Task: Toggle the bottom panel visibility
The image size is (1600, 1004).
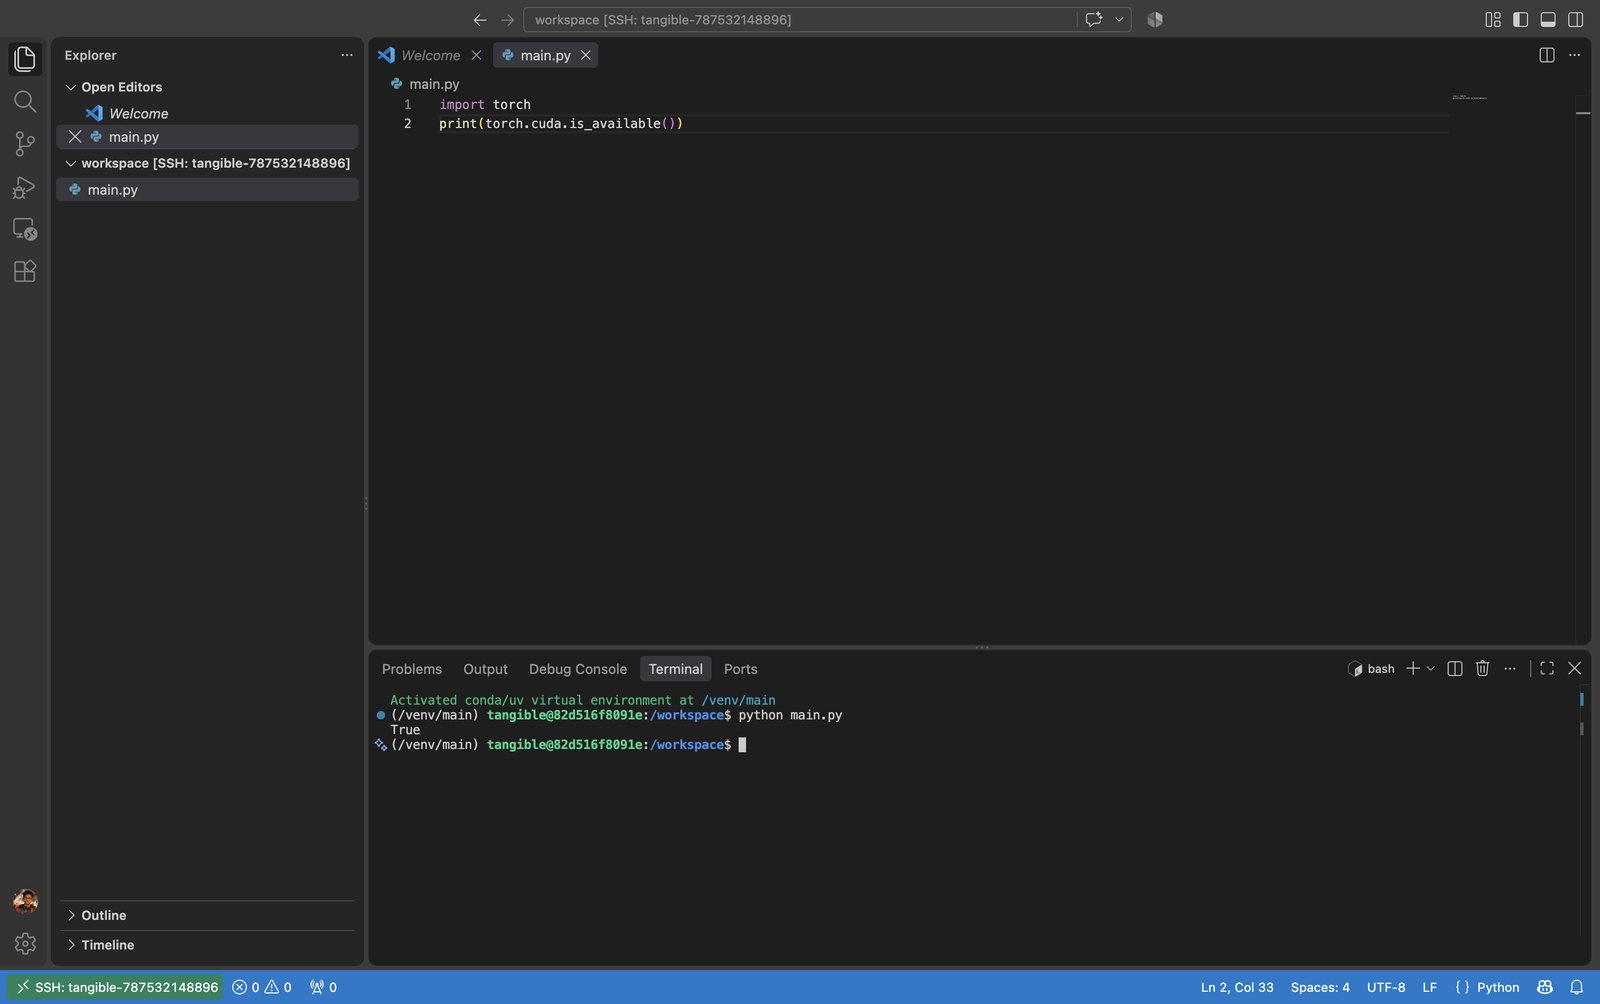Action: (1548, 19)
